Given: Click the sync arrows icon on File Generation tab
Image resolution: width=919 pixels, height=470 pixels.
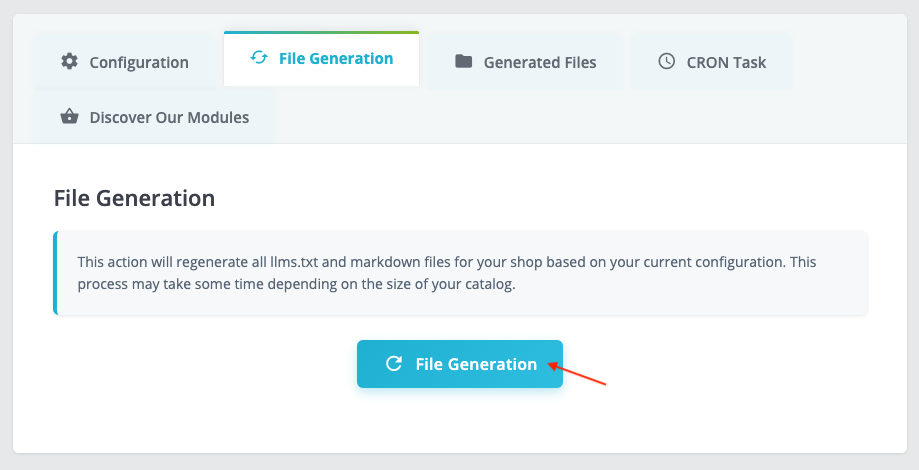Looking at the screenshot, I should (259, 57).
